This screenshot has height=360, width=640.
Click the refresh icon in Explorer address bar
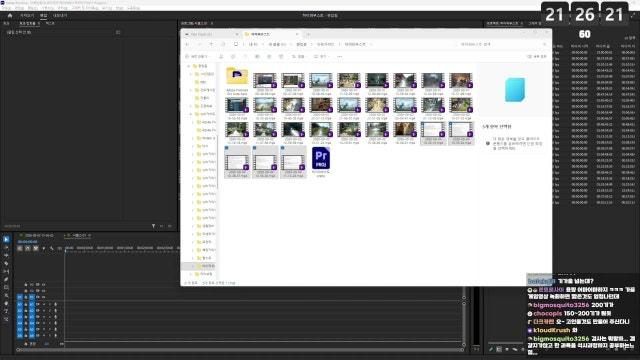click(x=223, y=44)
